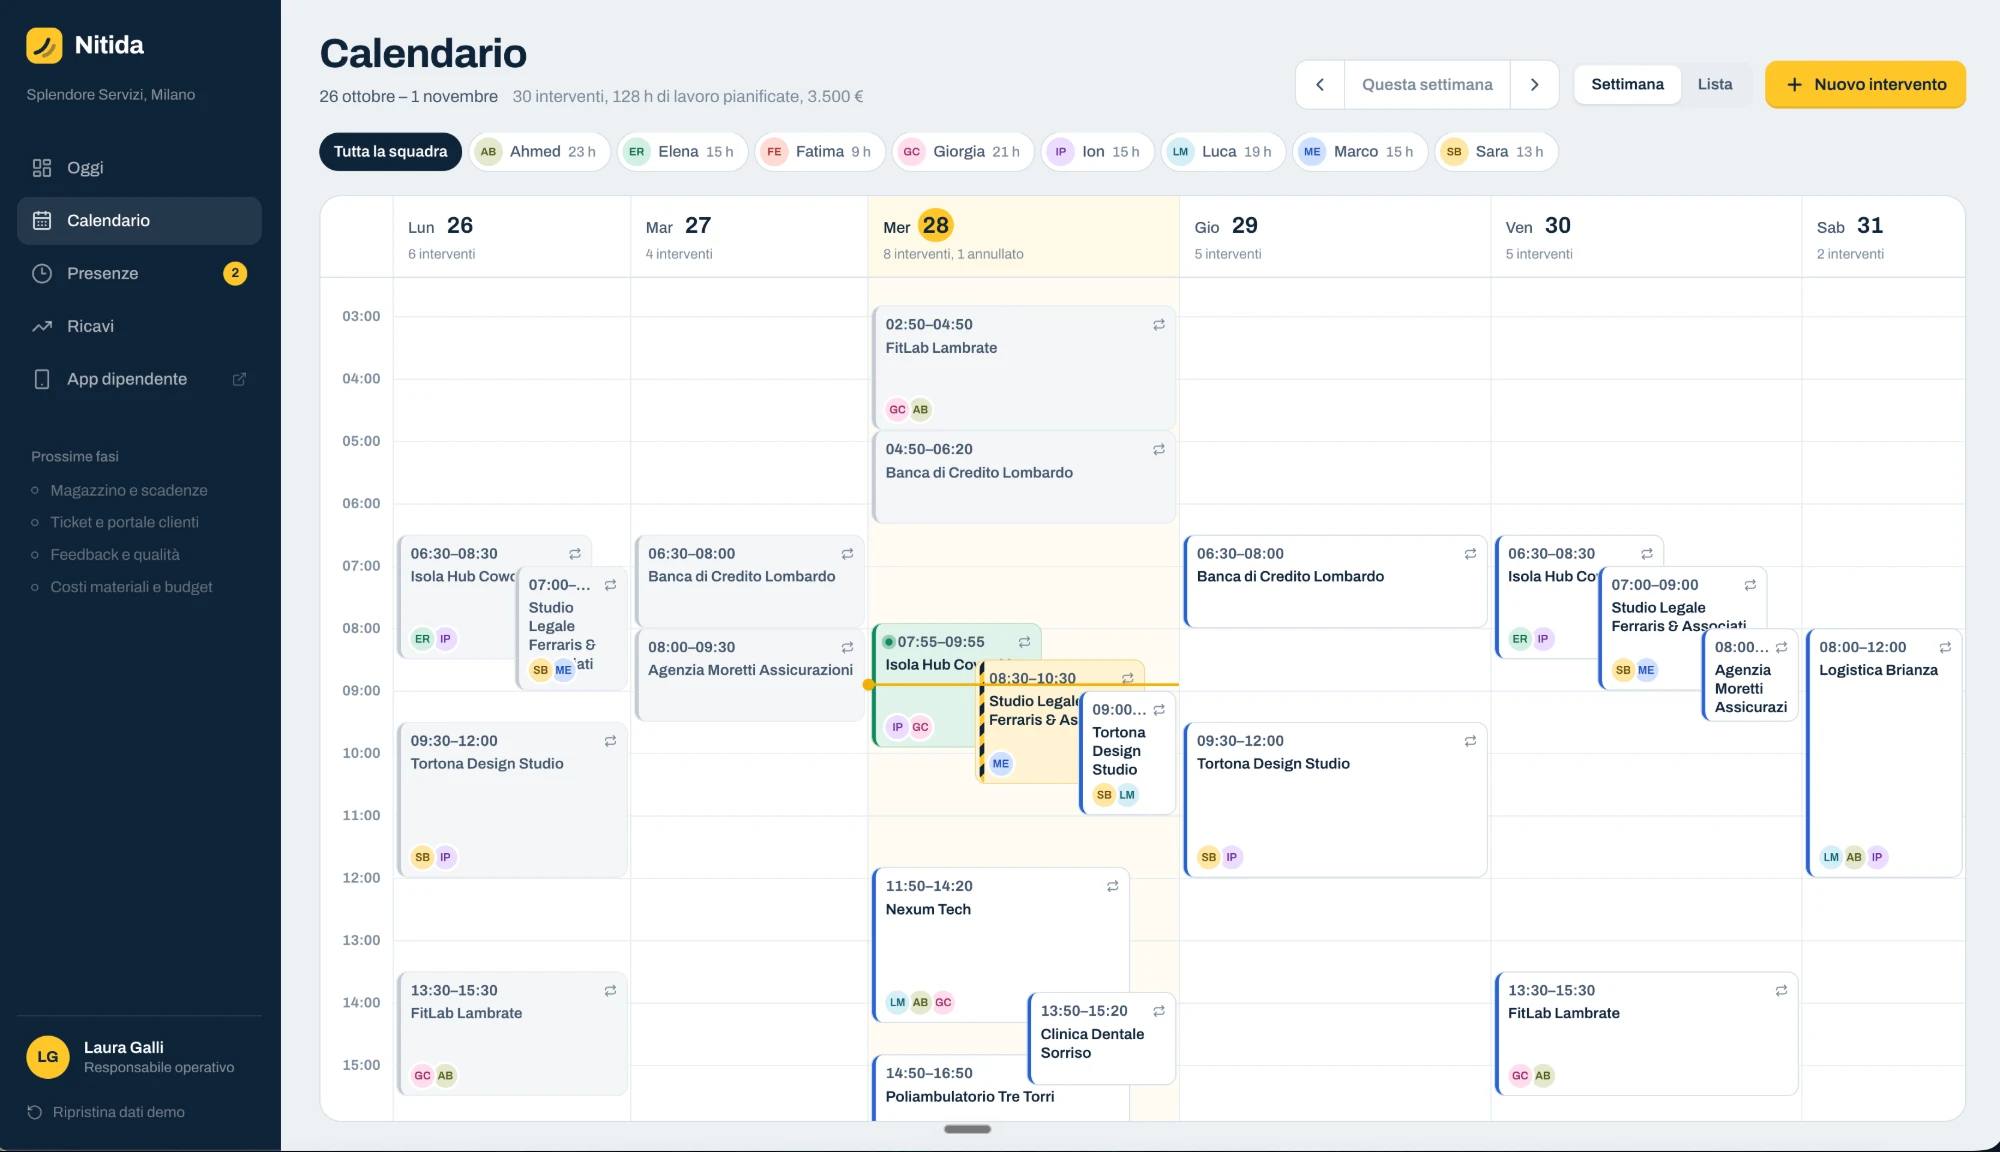Viewport: 2000px width, 1152px height.
Task: Open Monday 09:30–12:00 Tortona Design Studio event
Action: pyautogui.click(x=512, y=800)
